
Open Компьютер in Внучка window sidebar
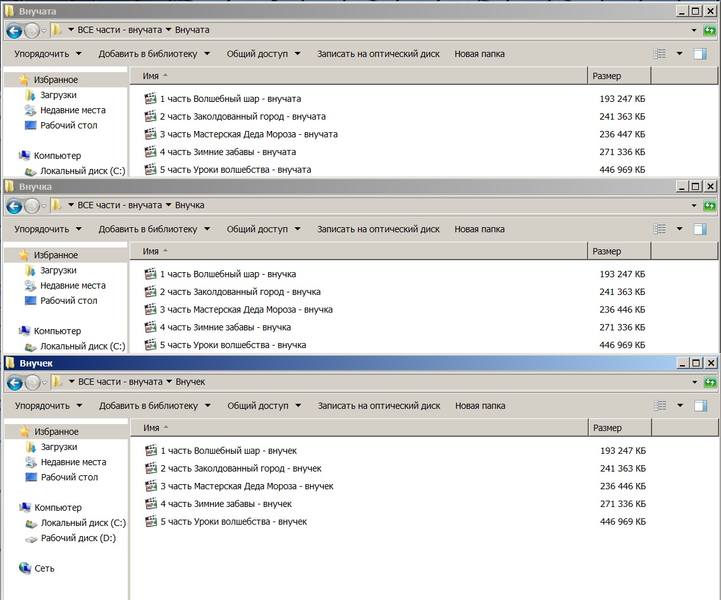click(x=50, y=331)
